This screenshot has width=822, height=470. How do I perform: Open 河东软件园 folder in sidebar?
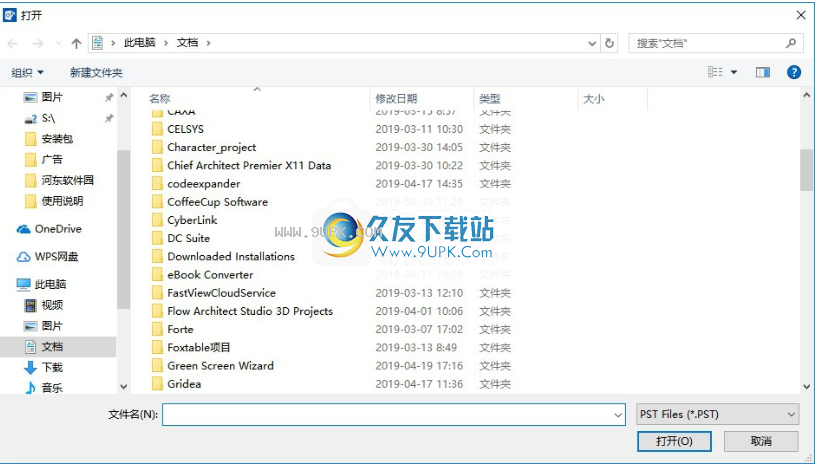coord(68,180)
